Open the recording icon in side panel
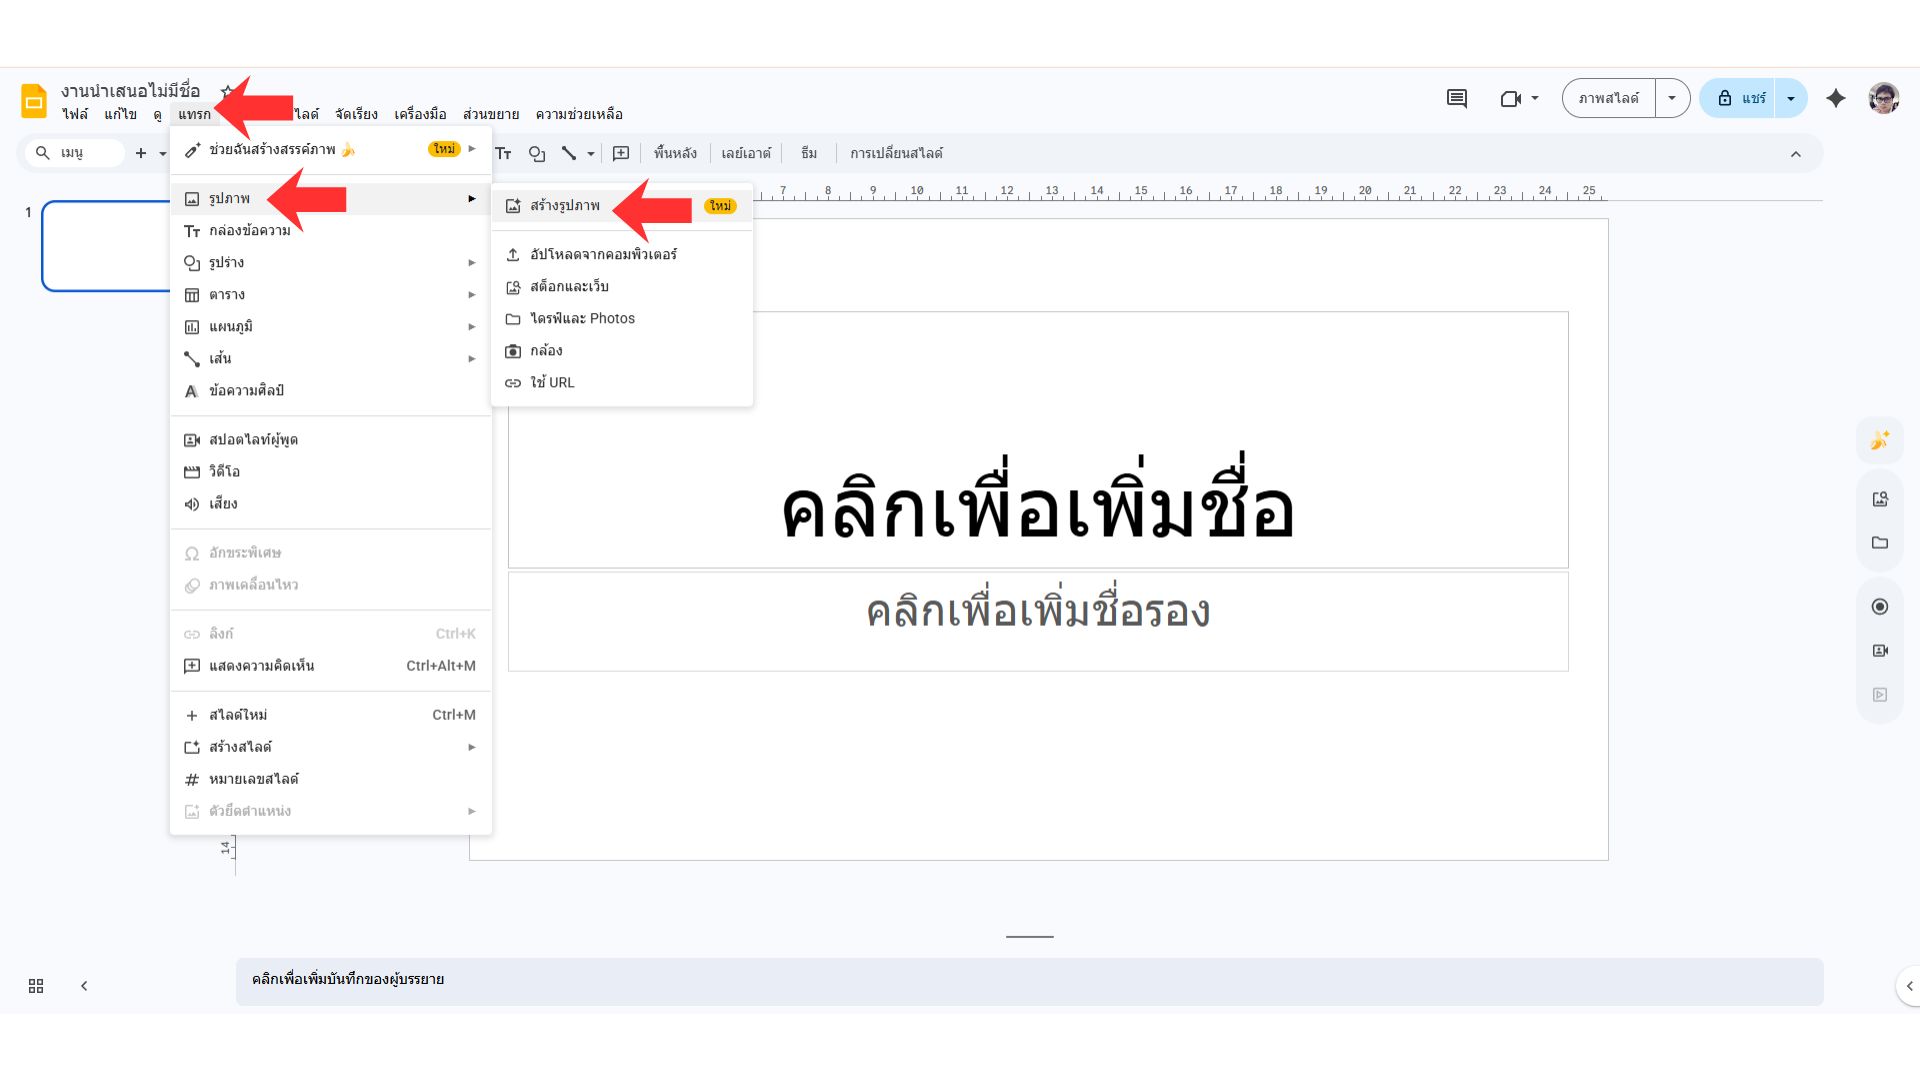1920x1080 pixels. pos(1880,607)
